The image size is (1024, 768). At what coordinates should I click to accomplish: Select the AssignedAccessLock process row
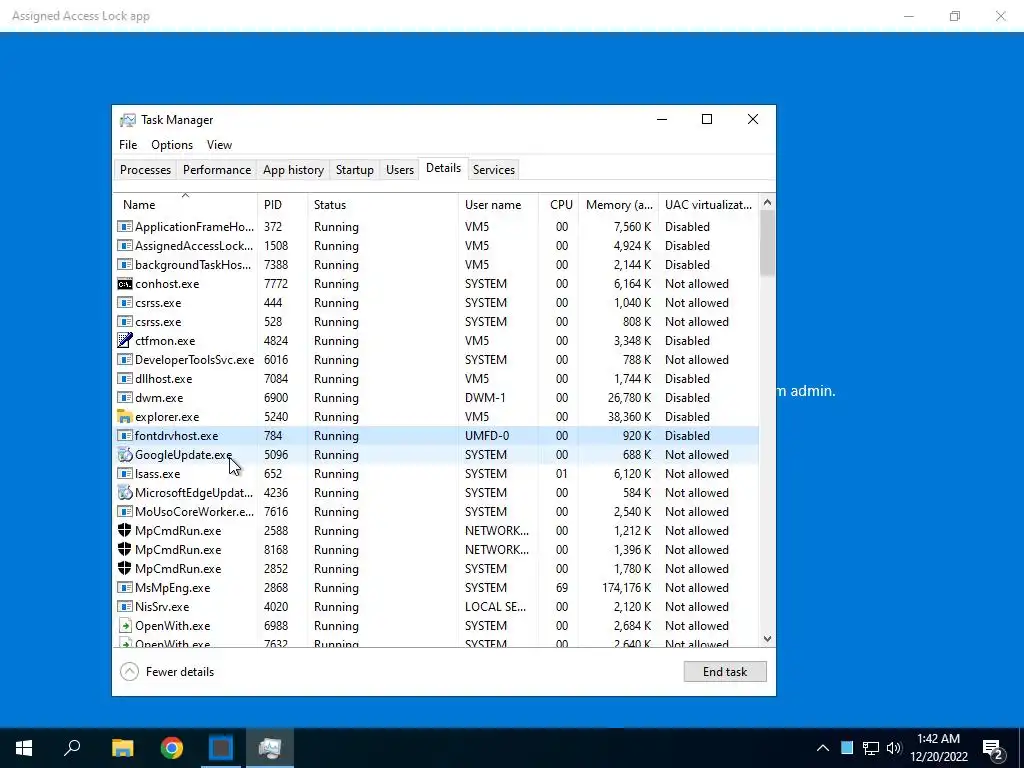[x=436, y=246]
